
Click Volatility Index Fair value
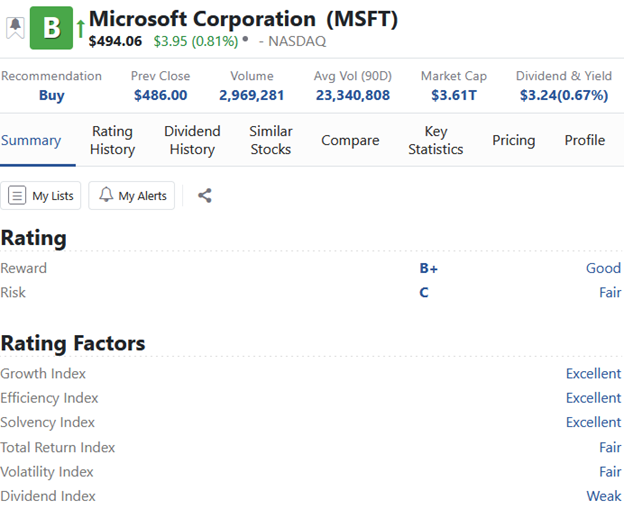[610, 472]
